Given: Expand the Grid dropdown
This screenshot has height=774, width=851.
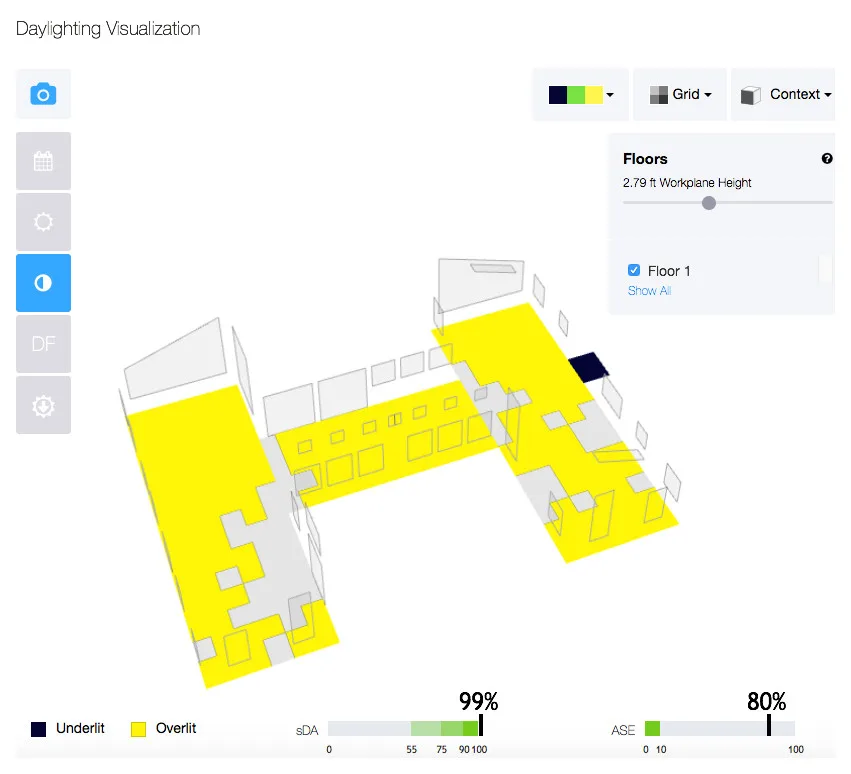Looking at the screenshot, I should [680, 94].
